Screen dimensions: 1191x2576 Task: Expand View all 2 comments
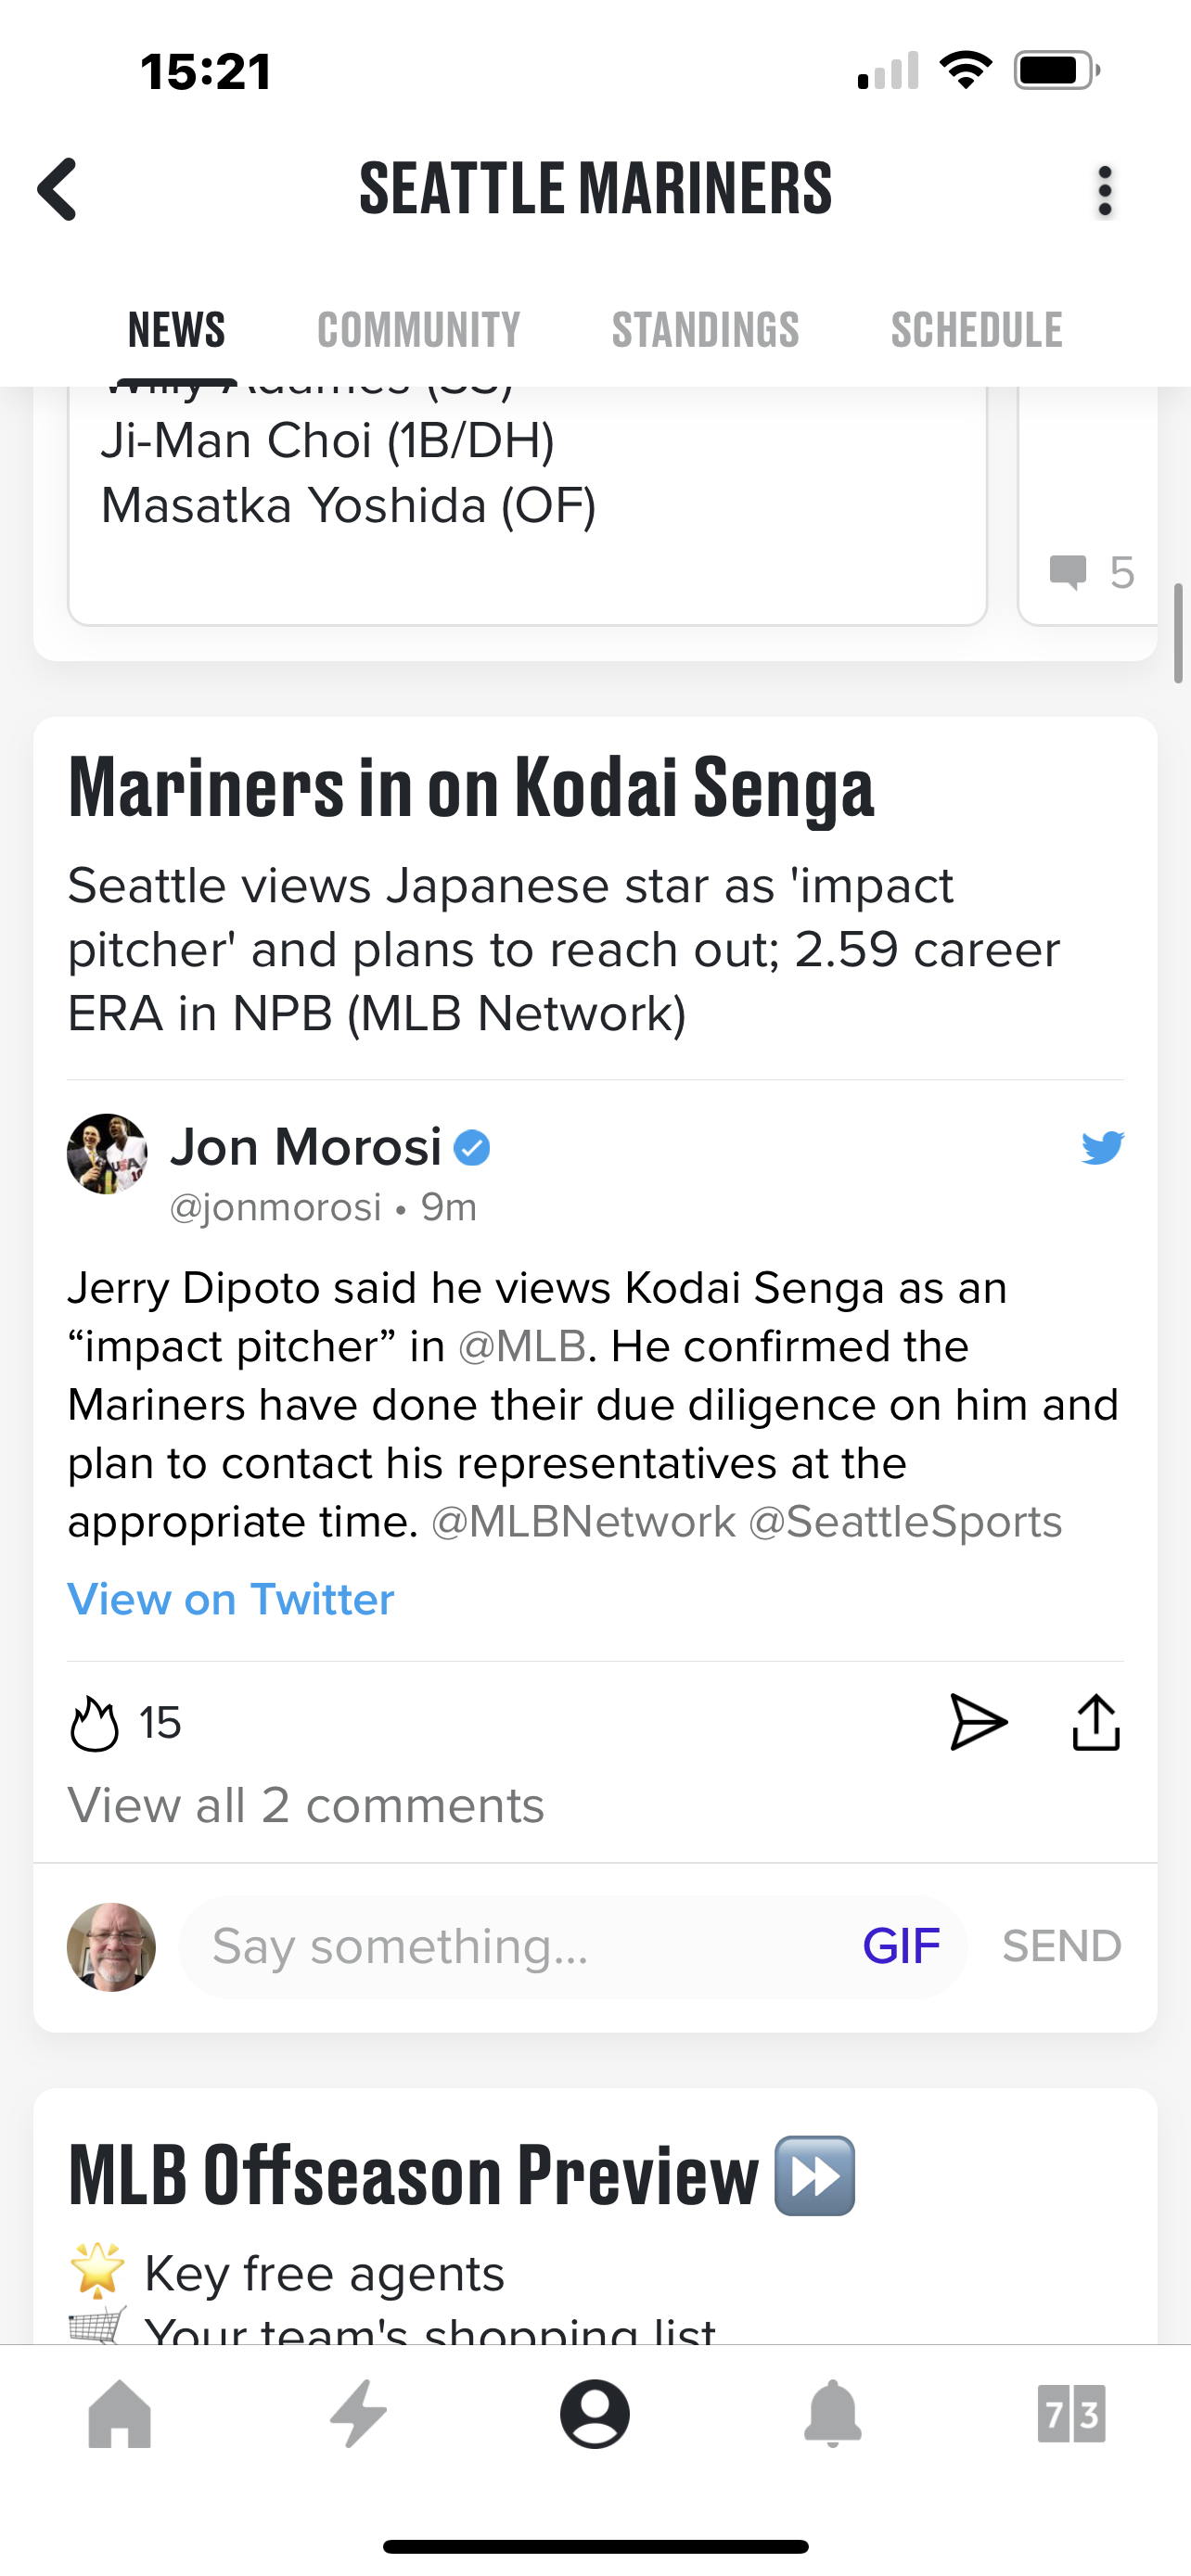pos(306,1806)
